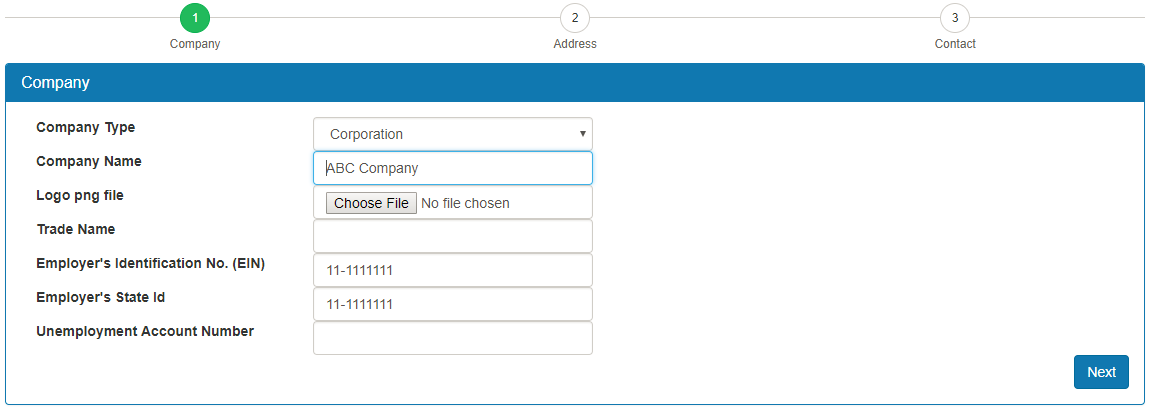This screenshot has width=1149, height=412.
Task: Go to the Address step label
Action: [575, 44]
